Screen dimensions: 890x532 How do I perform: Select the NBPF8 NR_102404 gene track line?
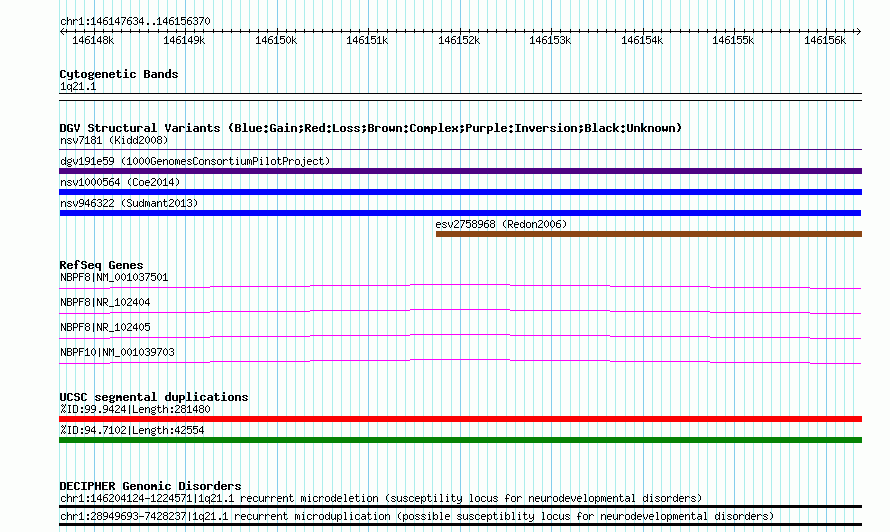pos(460,311)
